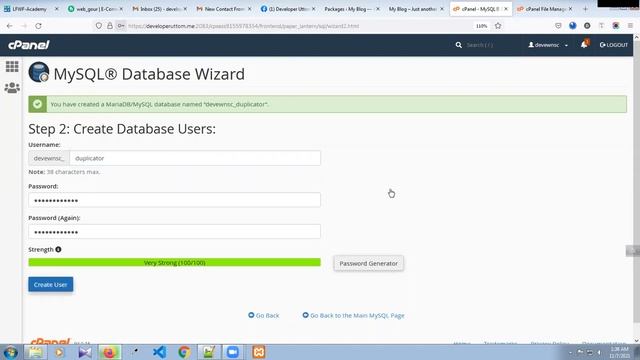
Task: Open a new browser tab
Action: tap(585, 9)
